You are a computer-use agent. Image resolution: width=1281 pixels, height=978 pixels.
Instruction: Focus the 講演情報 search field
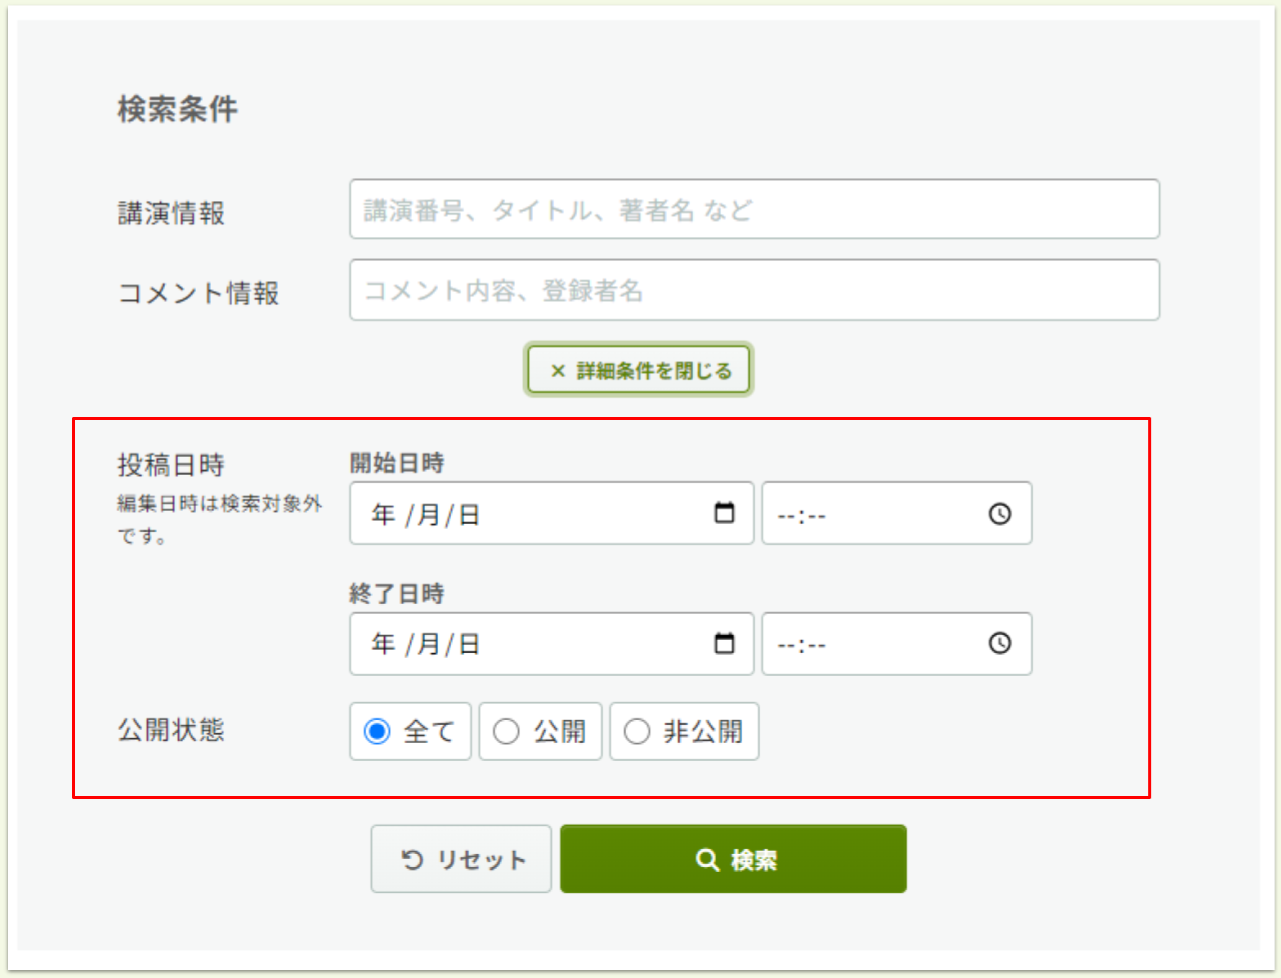pyautogui.click(x=754, y=210)
